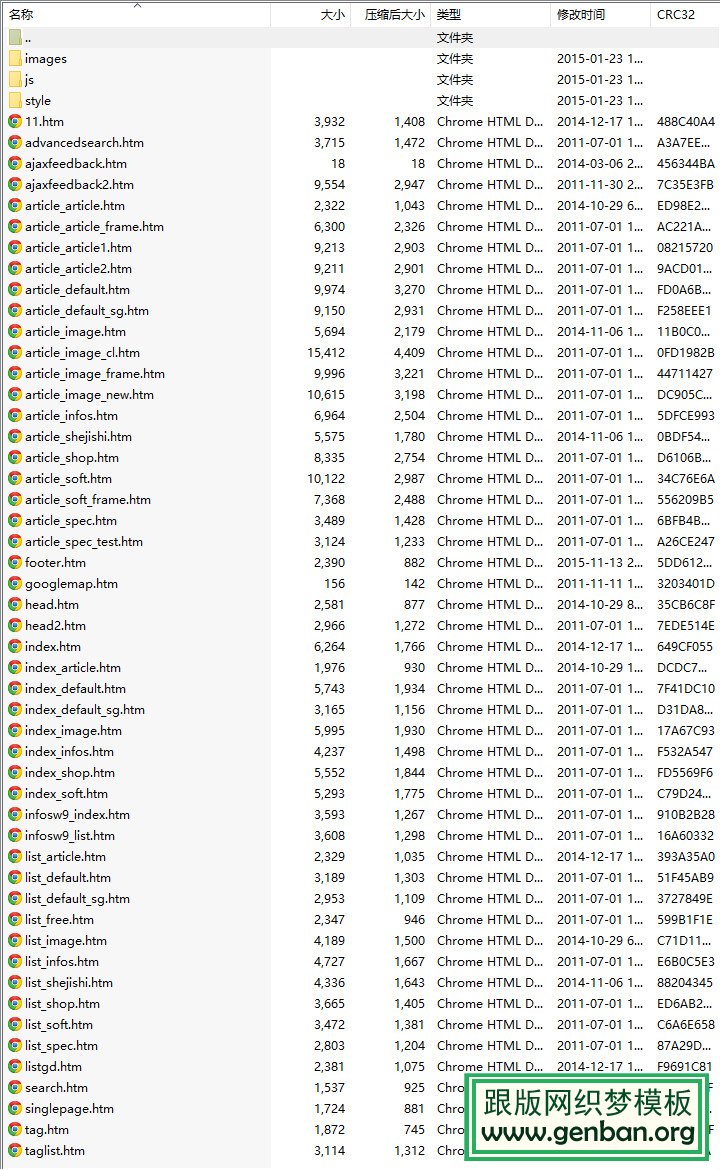Click the style folder icon
This screenshot has width=720, height=1170.
[x=15, y=100]
